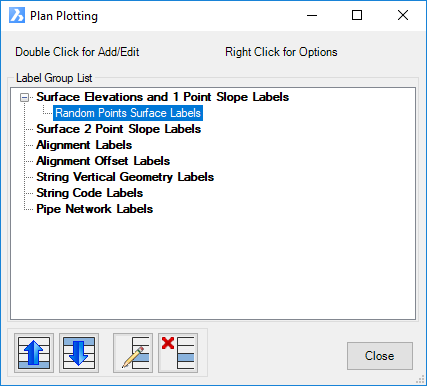
Task: Select Surface Elevations and 1 Point Slope Labels
Action: pos(163,97)
